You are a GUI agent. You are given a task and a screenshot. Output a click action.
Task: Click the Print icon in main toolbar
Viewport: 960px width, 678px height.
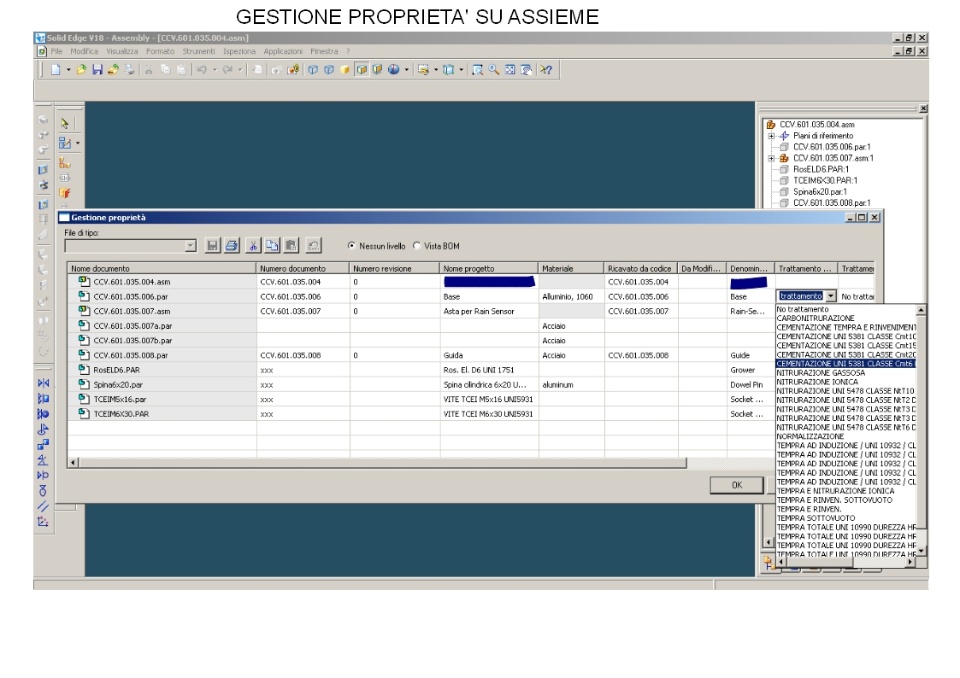point(129,70)
